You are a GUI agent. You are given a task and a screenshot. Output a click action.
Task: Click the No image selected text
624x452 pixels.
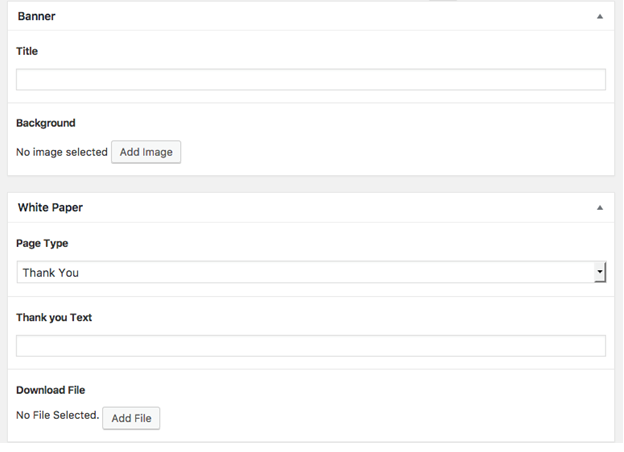(x=62, y=152)
